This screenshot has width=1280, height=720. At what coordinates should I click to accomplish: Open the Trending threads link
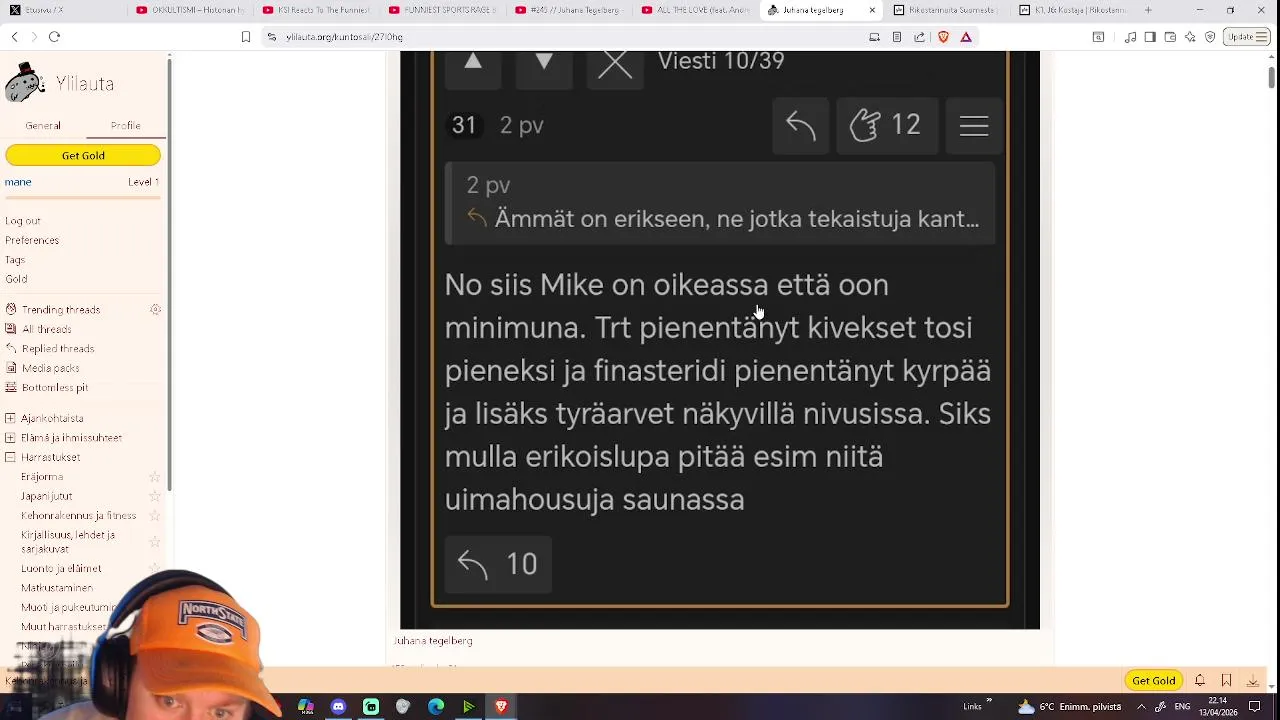(61, 310)
